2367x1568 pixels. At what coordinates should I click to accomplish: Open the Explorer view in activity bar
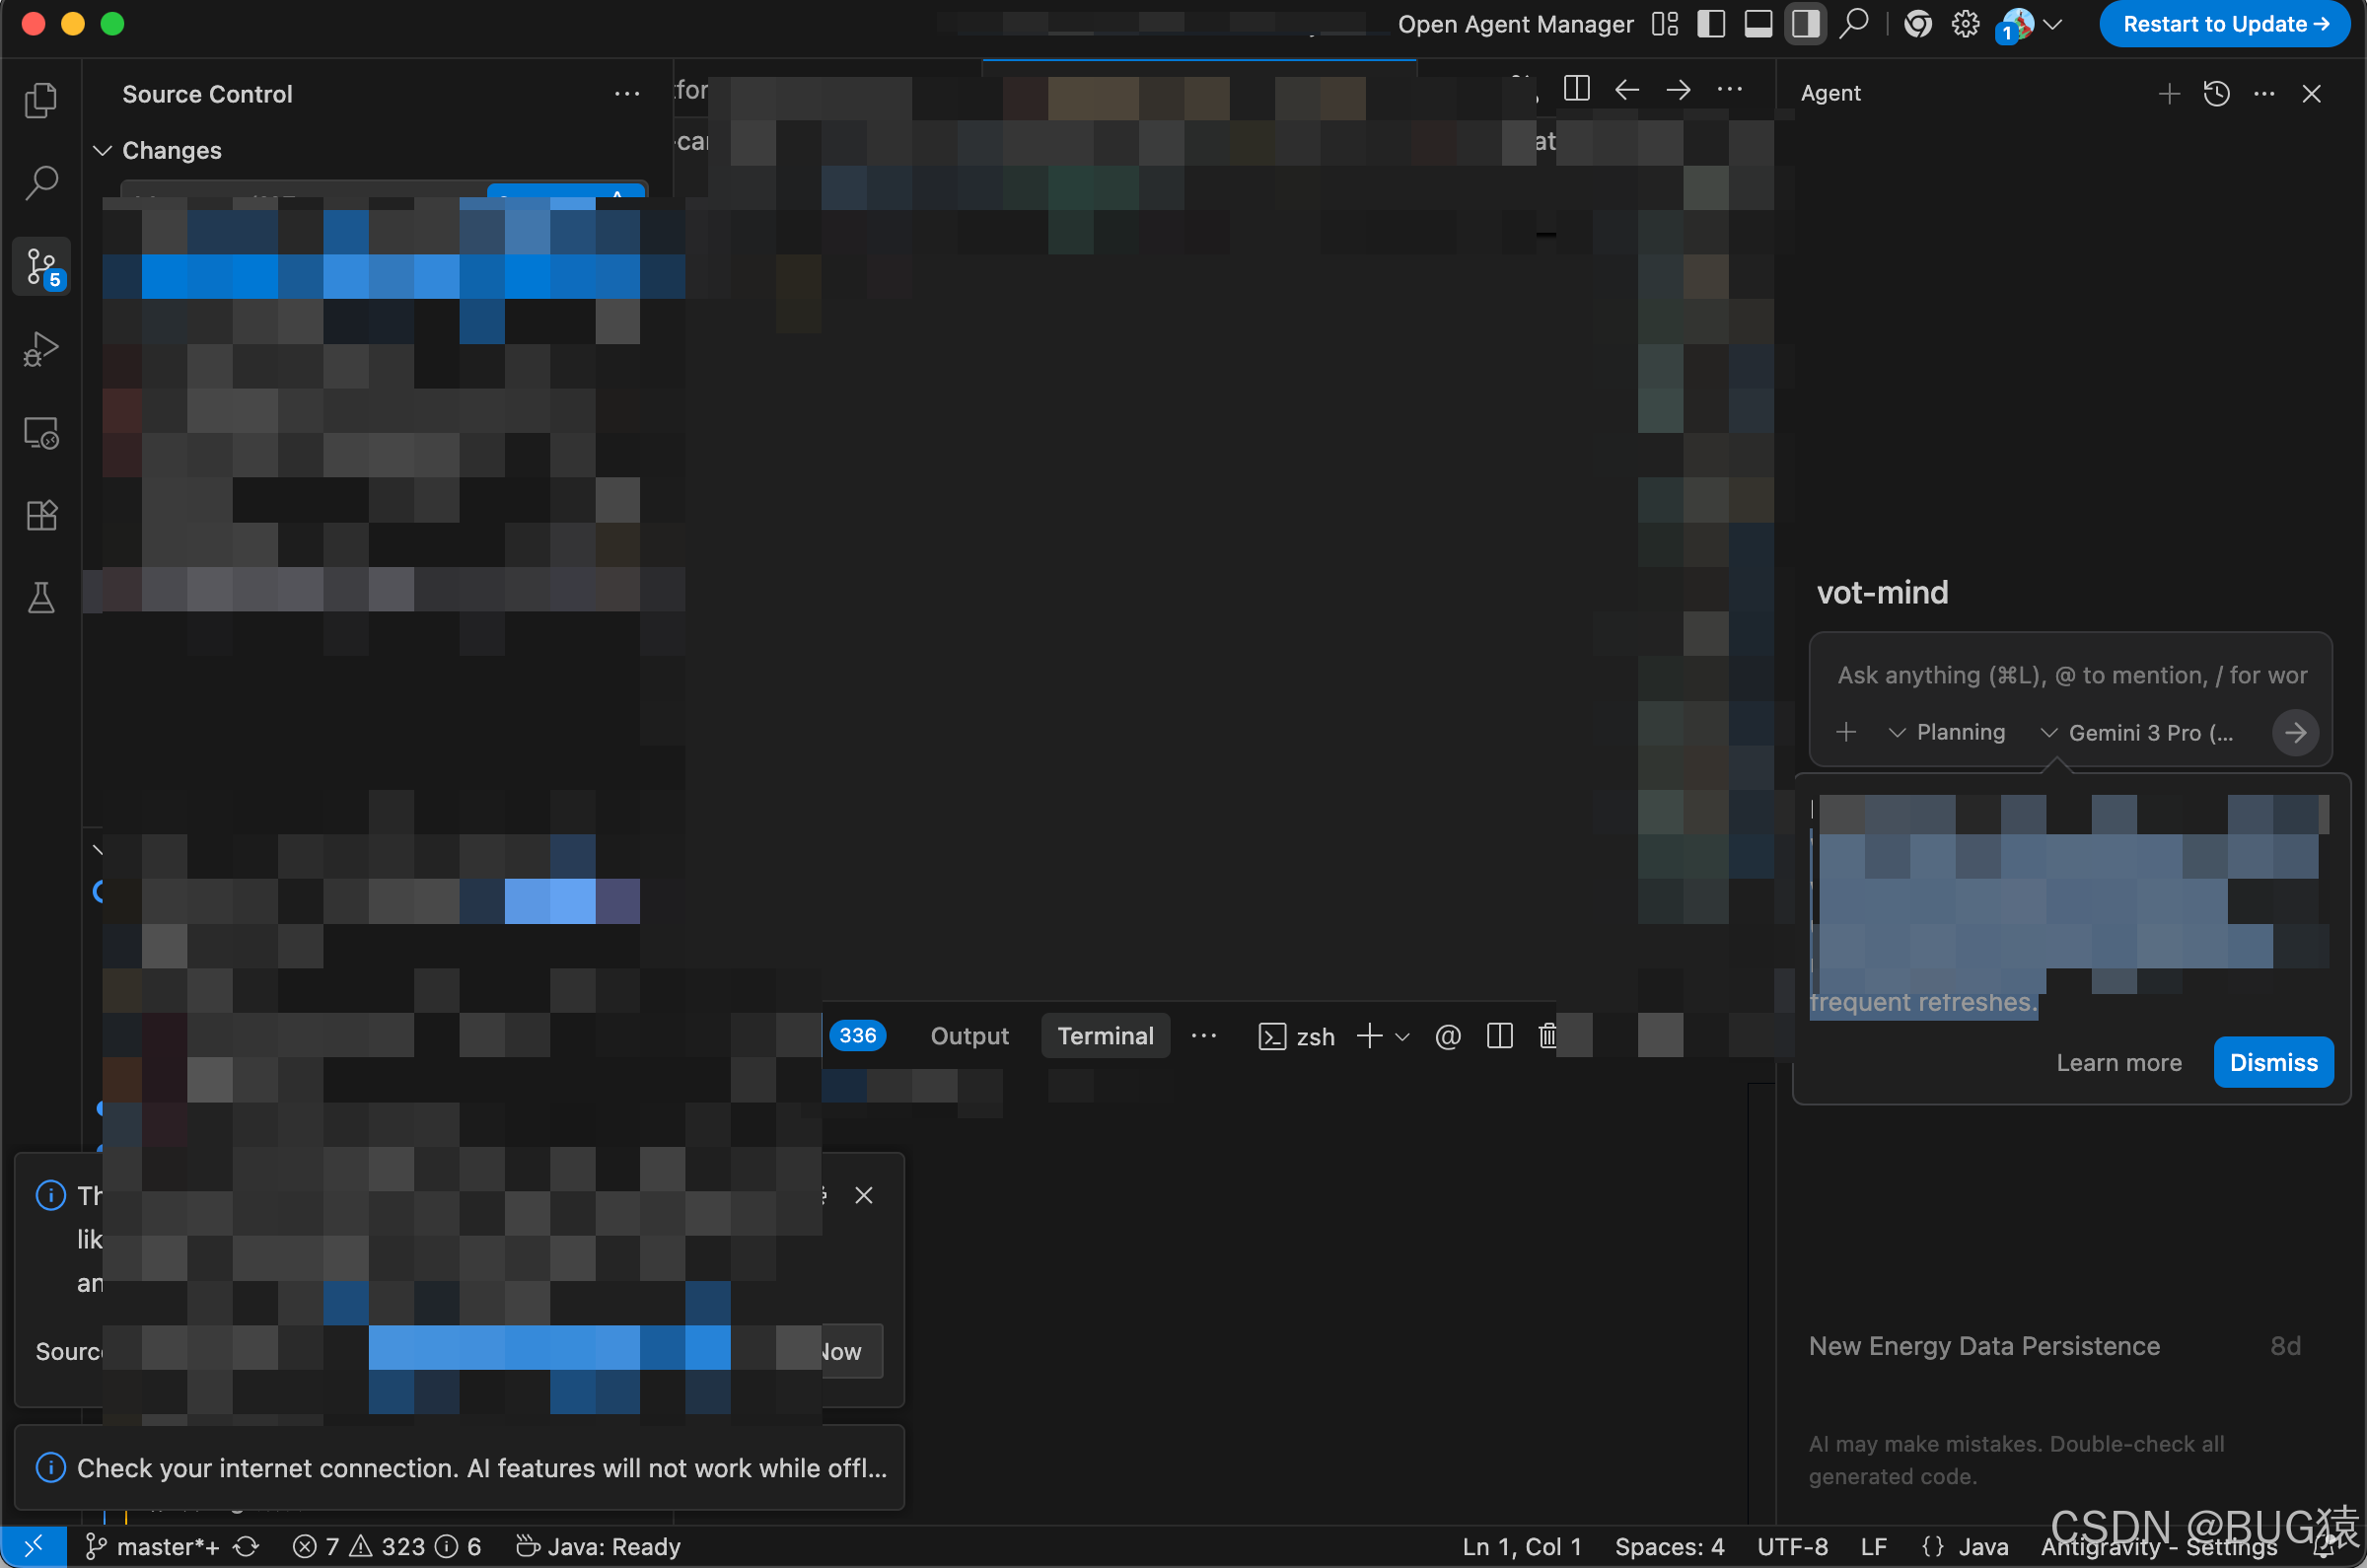click(x=41, y=100)
